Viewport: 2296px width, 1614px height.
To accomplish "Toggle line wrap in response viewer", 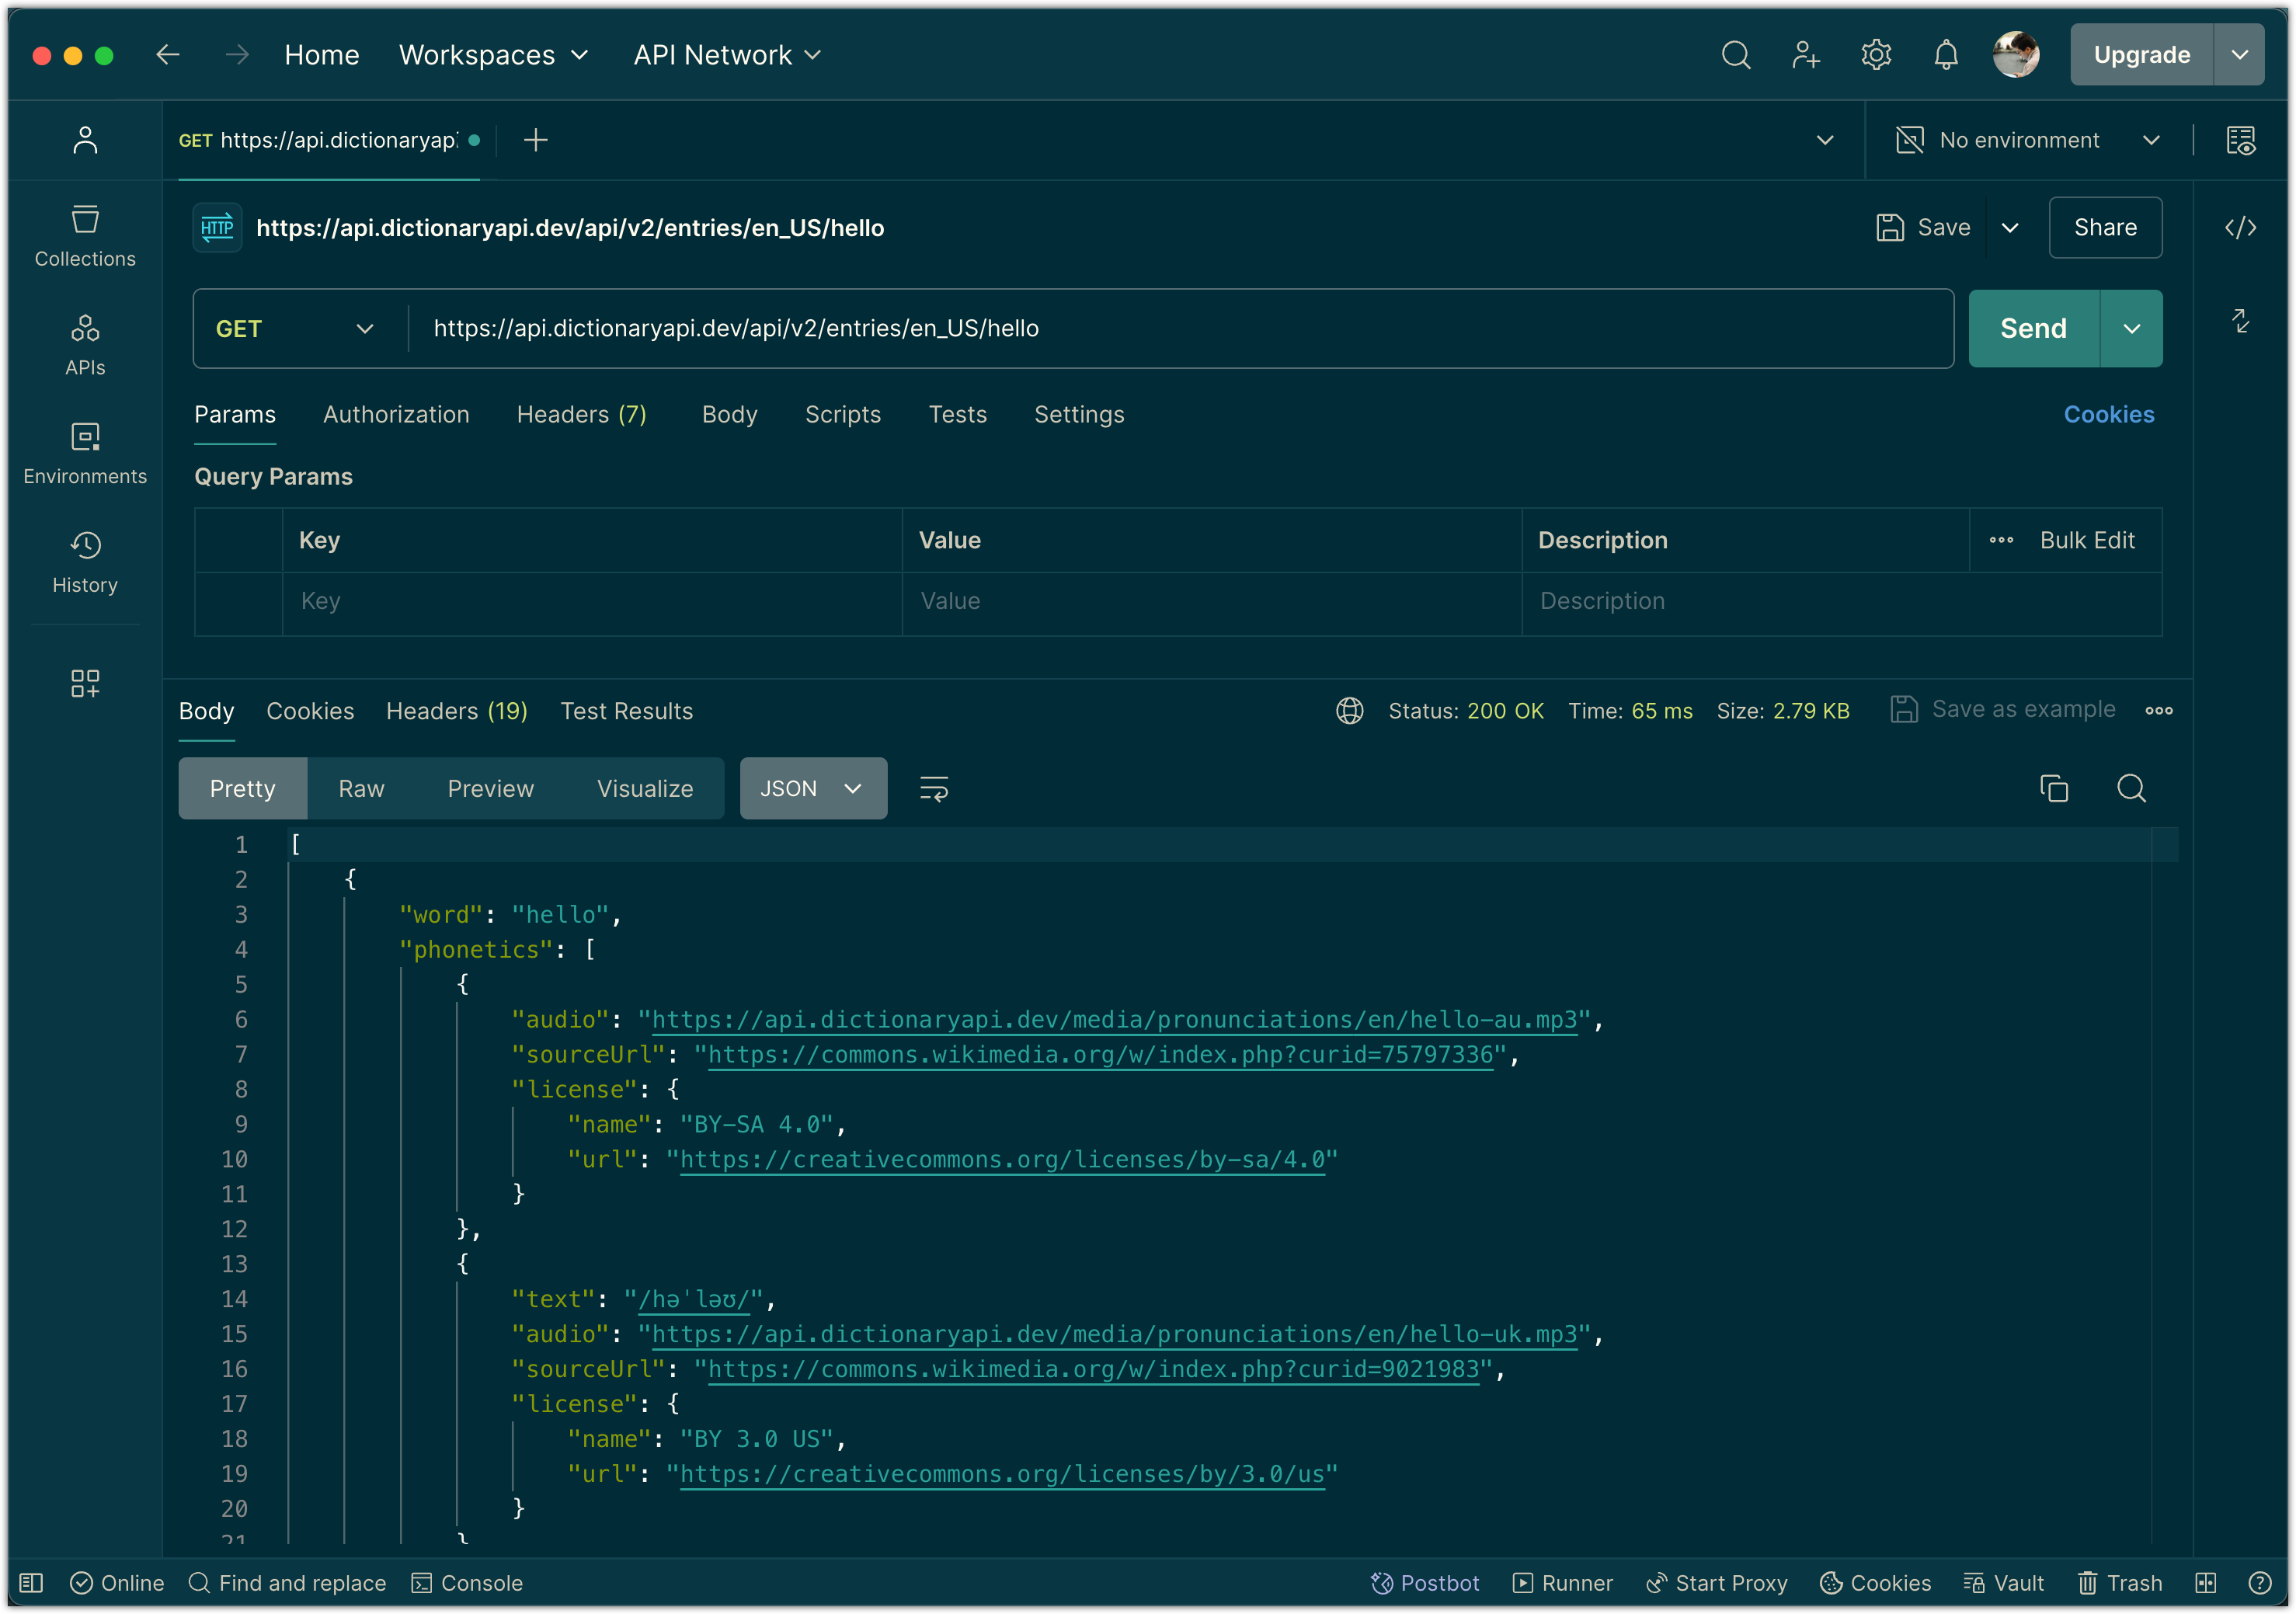I will (x=933, y=789).
